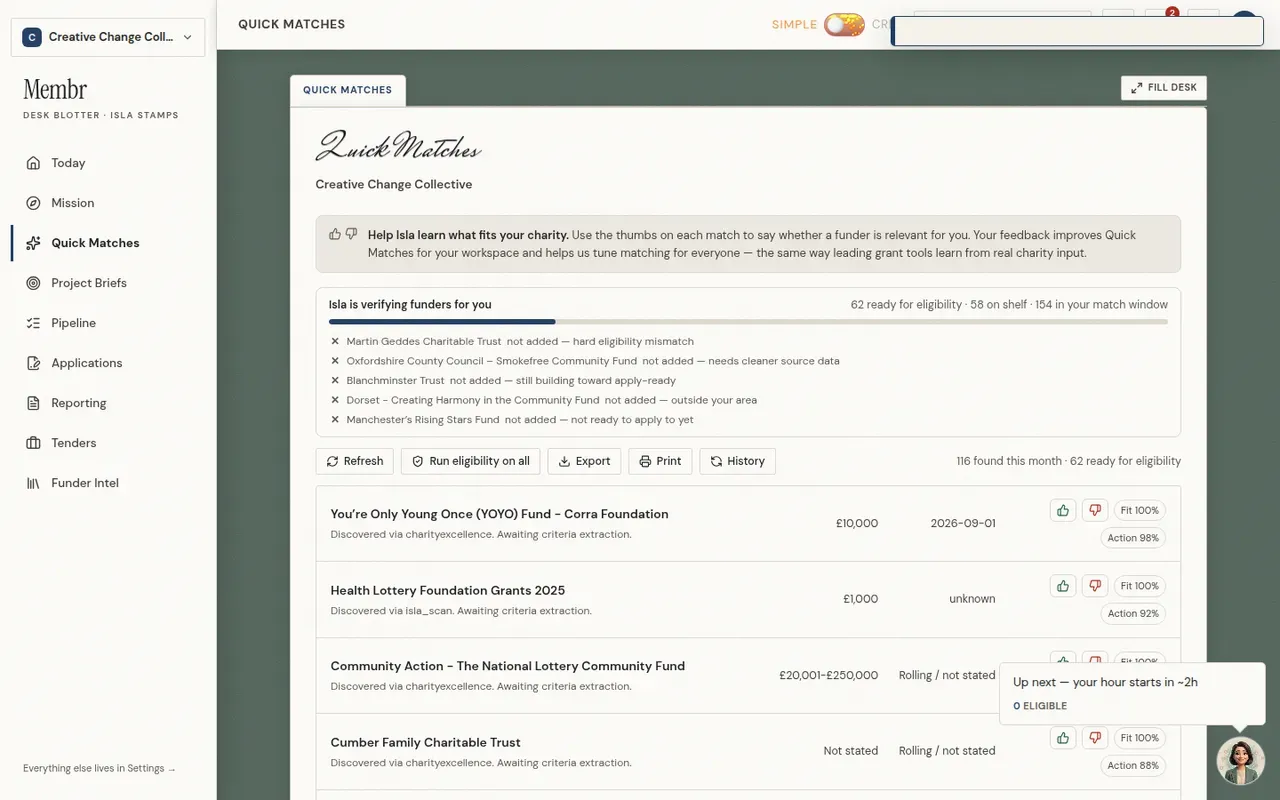
Task: Click the Up next hour popup
Action: coord(1132,693)
